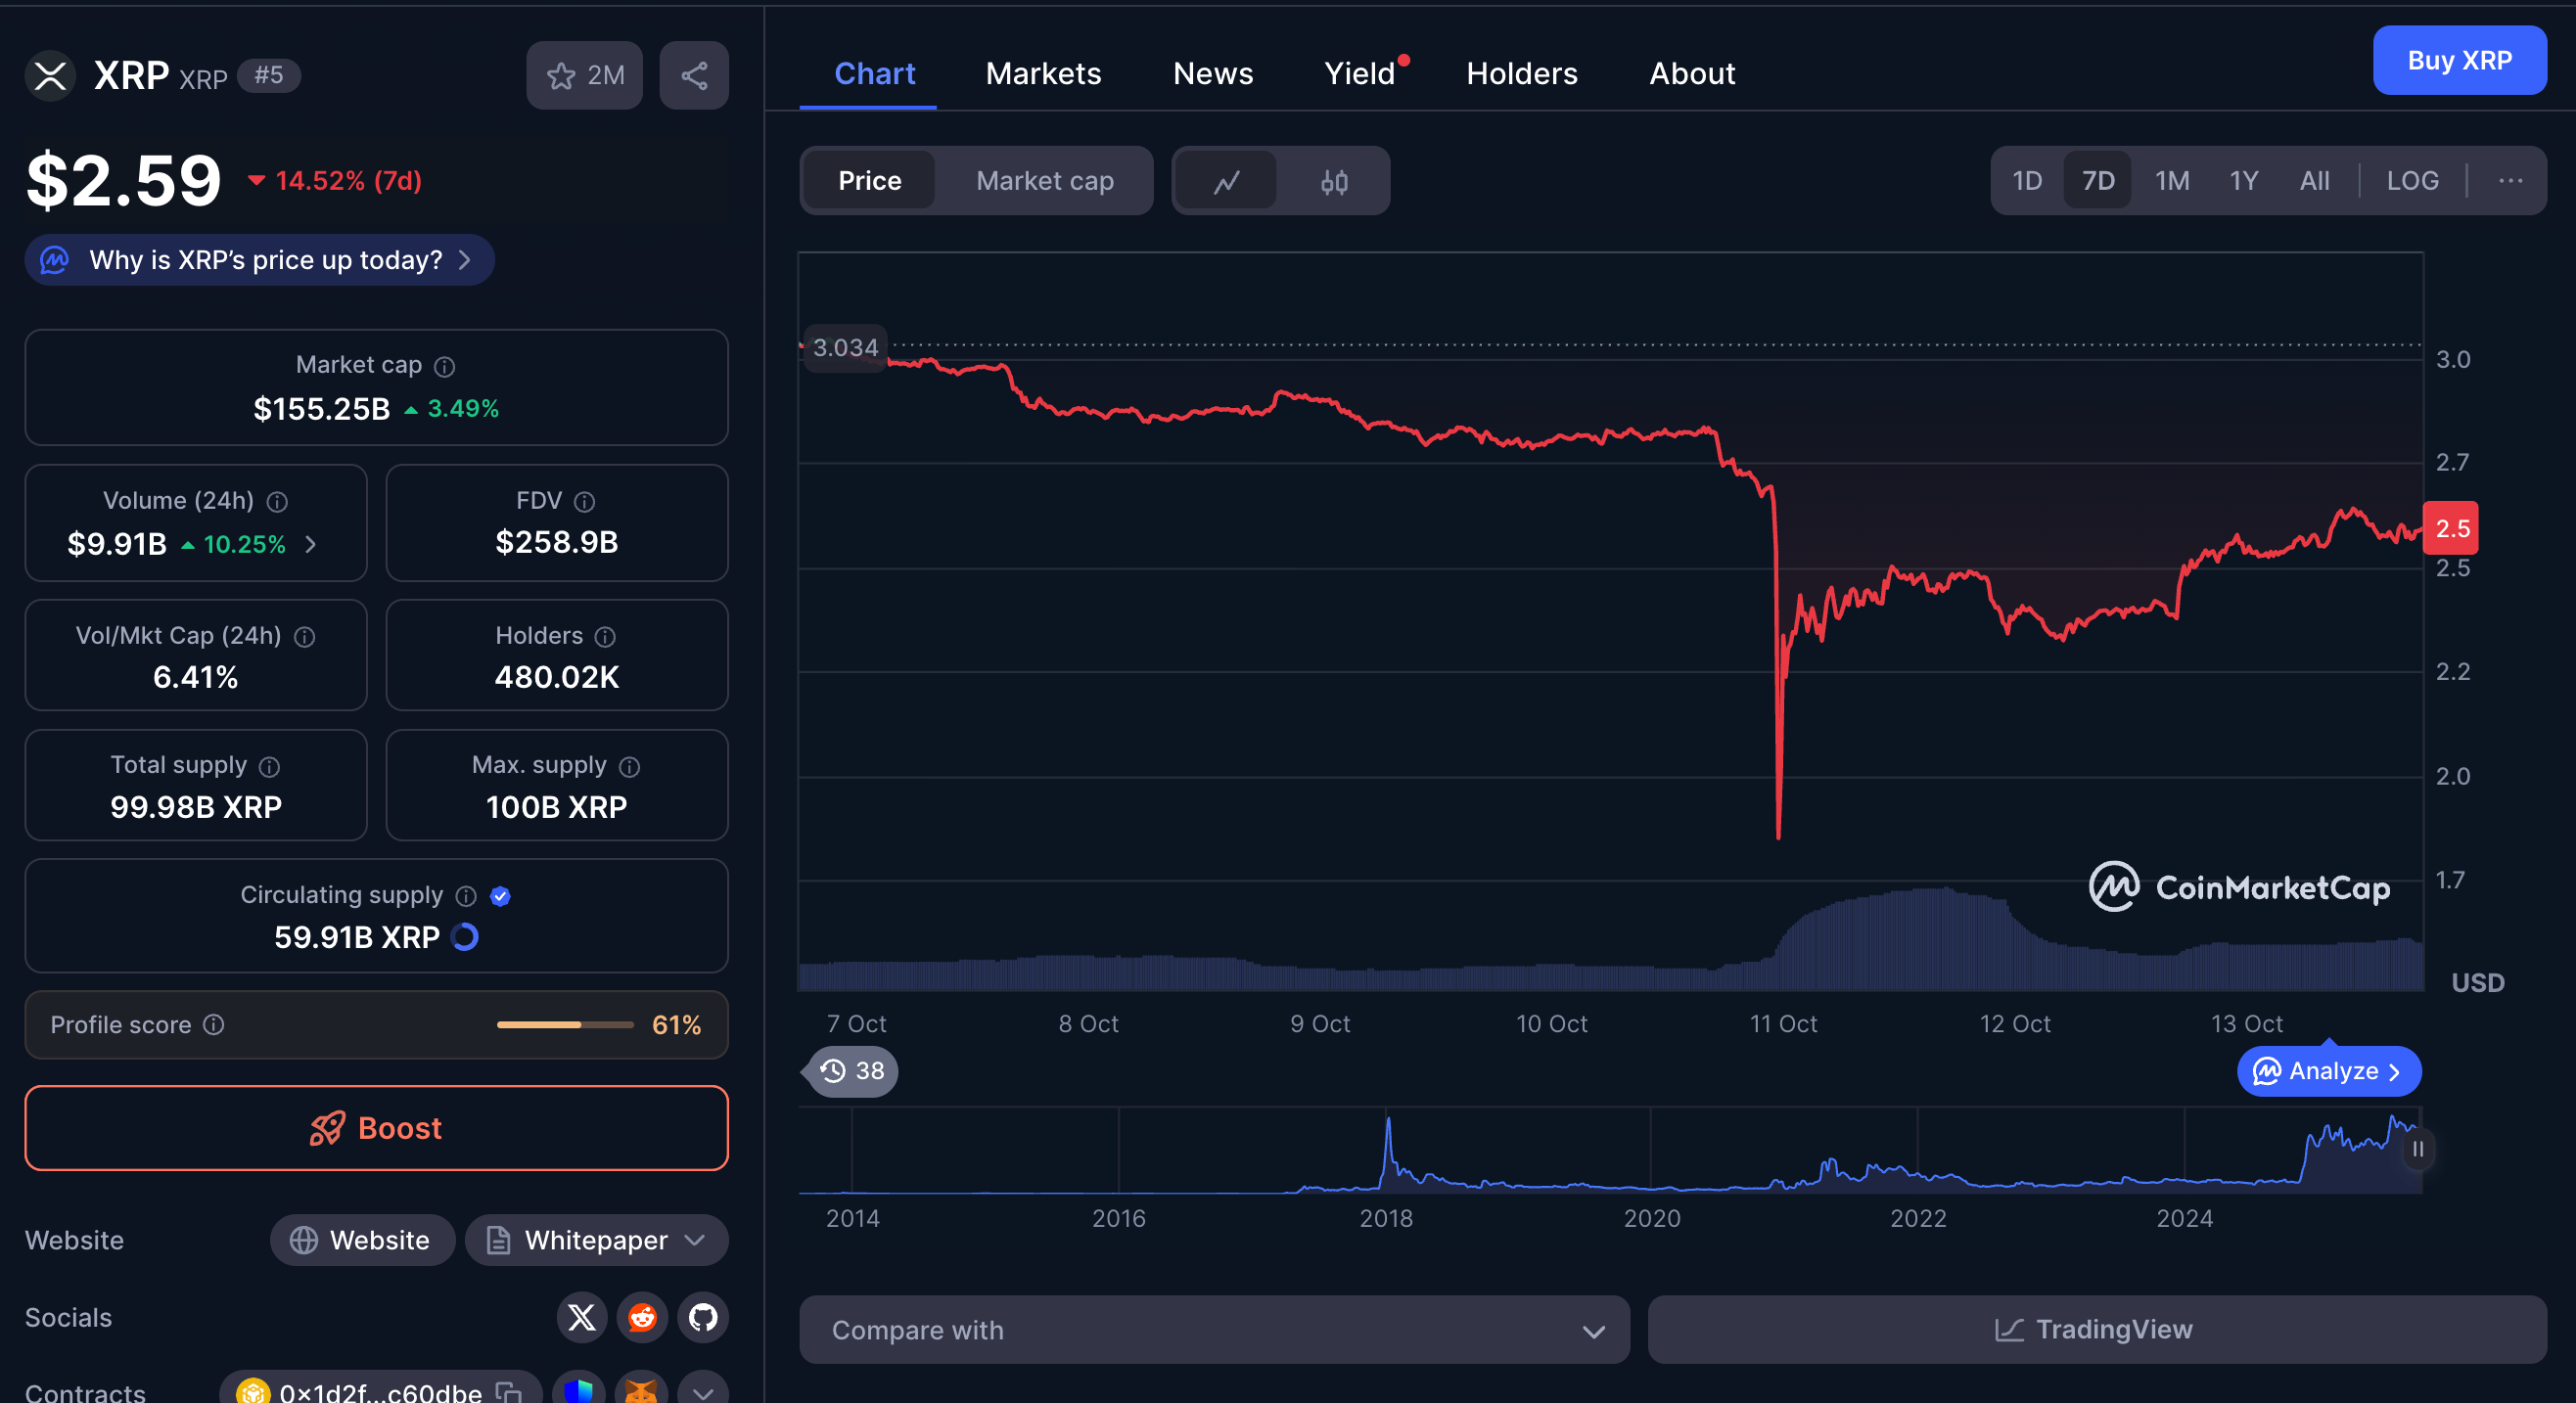Viewport: 2576px width, 1403px height.
Task: Click the Buy XRP button
Action: point(2460,61)
